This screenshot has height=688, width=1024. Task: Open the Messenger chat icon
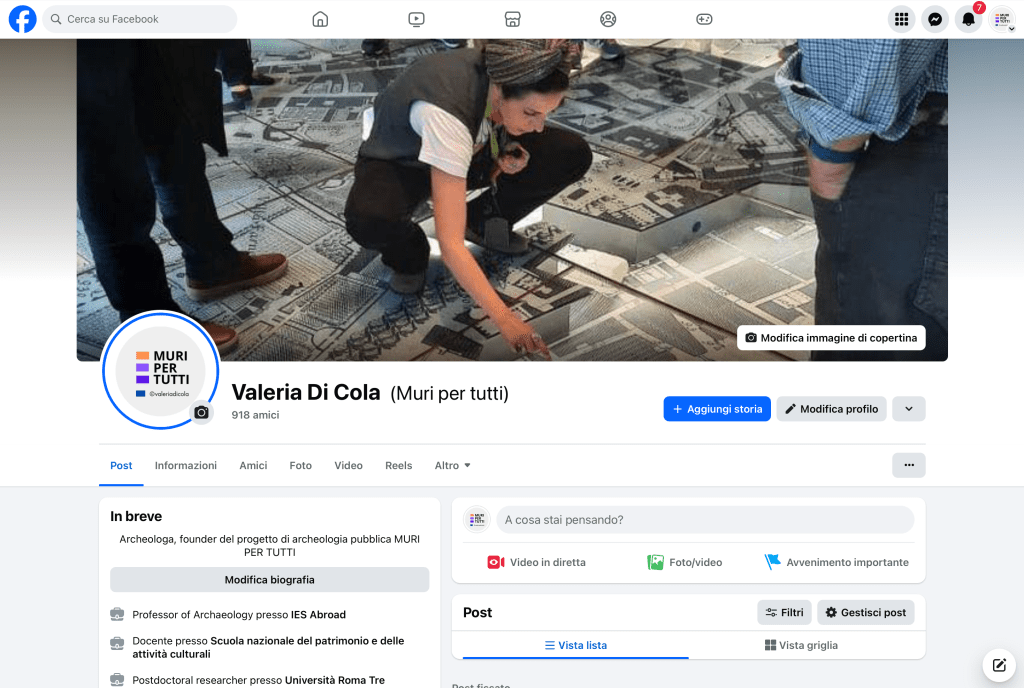(935, 19)
